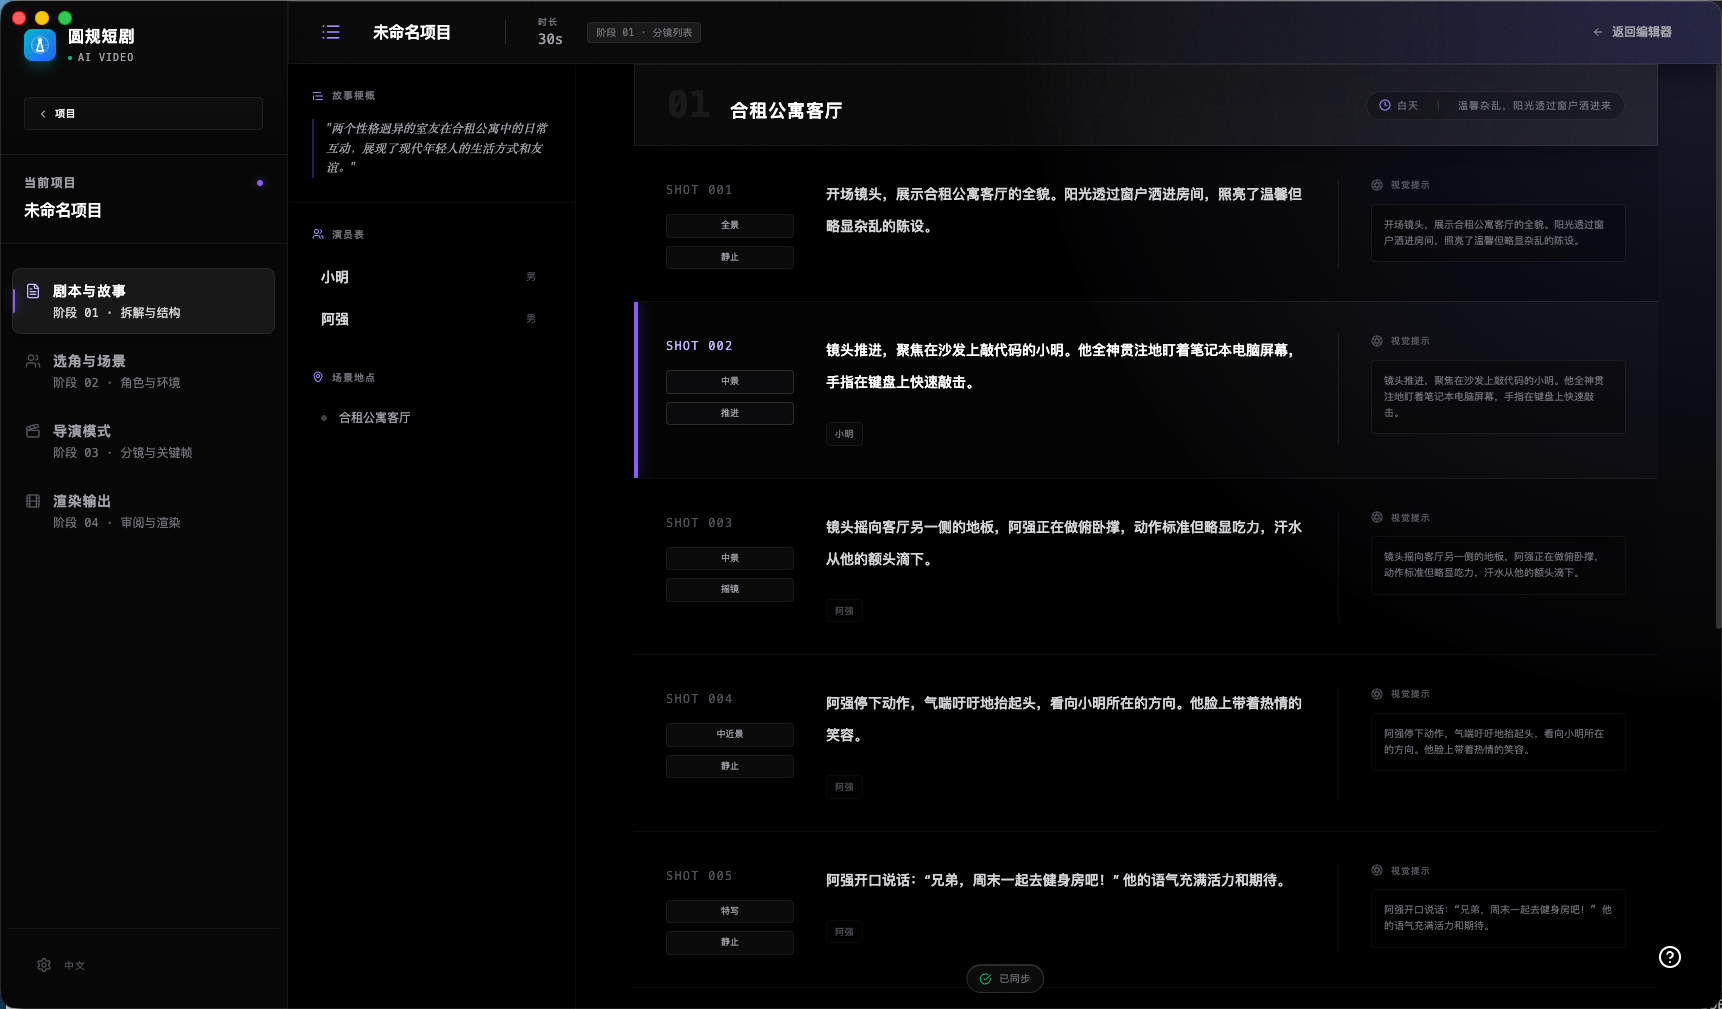Expand the 阶段 01 分镜列表 selector

[644, 32]
